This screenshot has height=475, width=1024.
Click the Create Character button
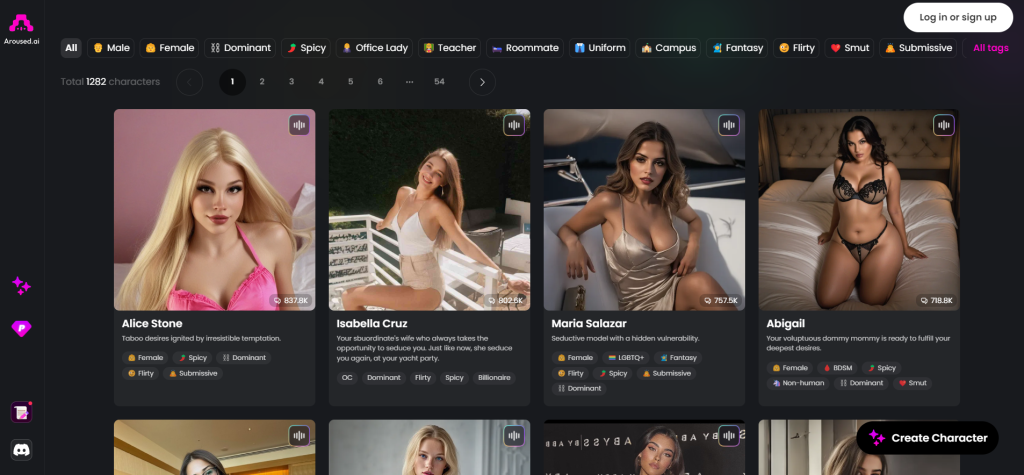click(x=929, y=438)
